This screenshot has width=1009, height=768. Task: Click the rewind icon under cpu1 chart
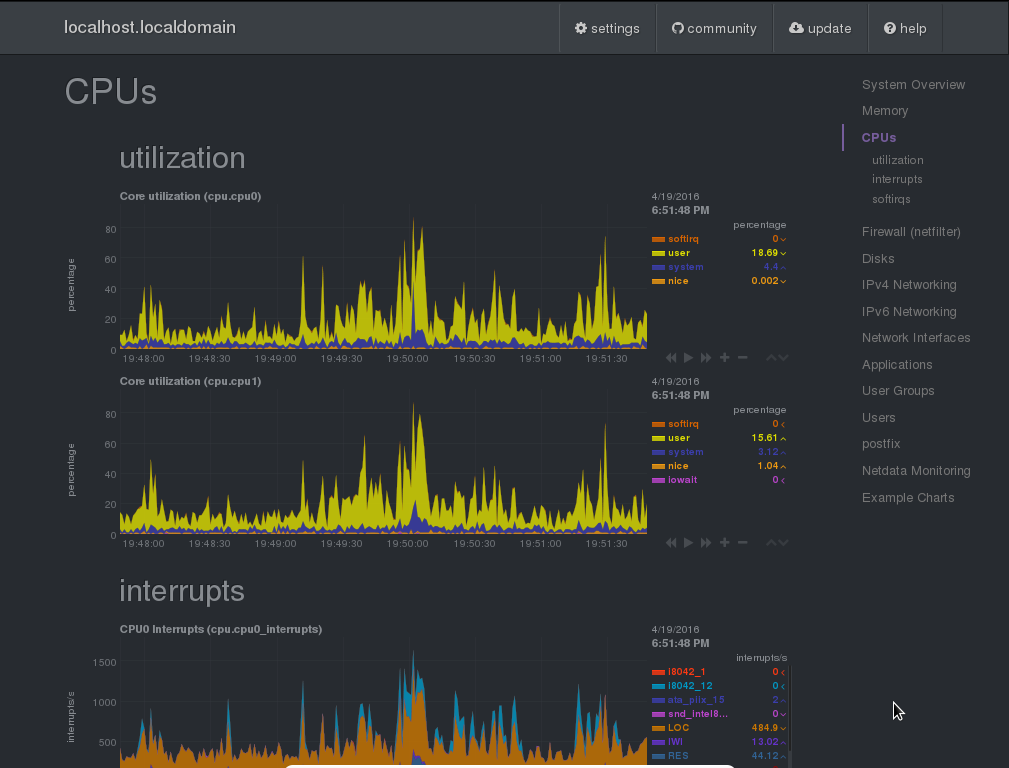(x=671, y=543)
